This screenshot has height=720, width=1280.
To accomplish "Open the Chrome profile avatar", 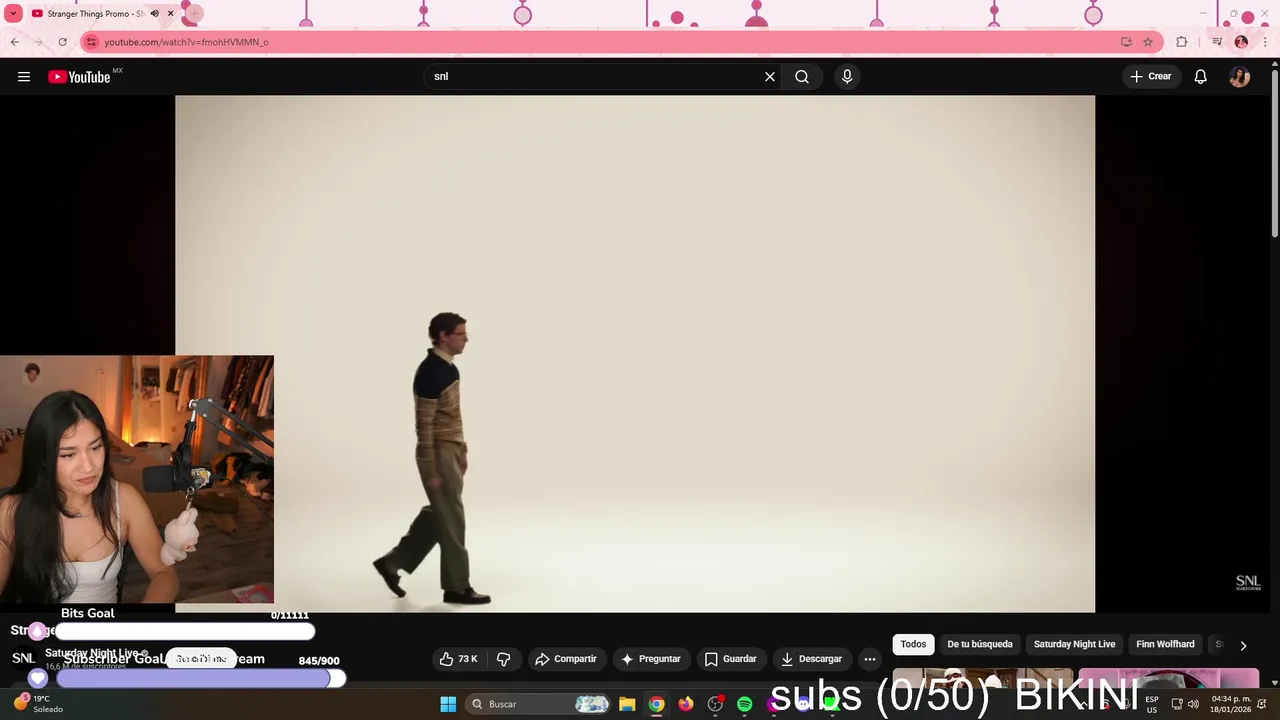I will coord(1241,42).
